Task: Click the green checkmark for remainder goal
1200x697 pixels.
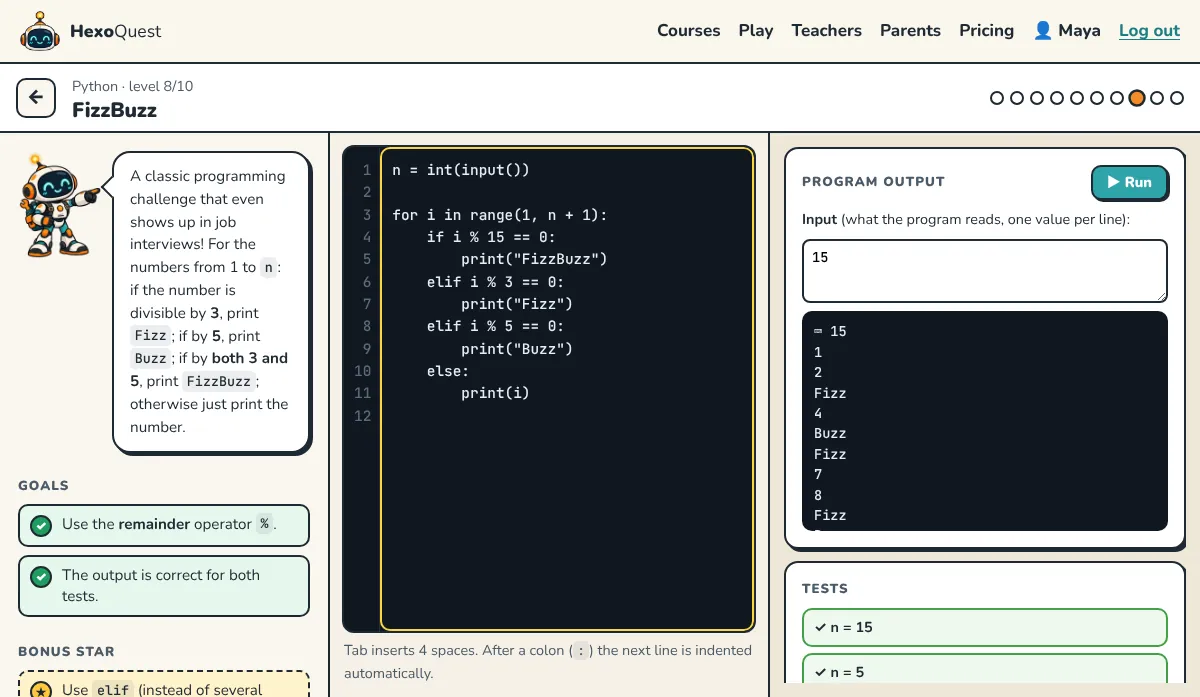Action: point(41,525)
